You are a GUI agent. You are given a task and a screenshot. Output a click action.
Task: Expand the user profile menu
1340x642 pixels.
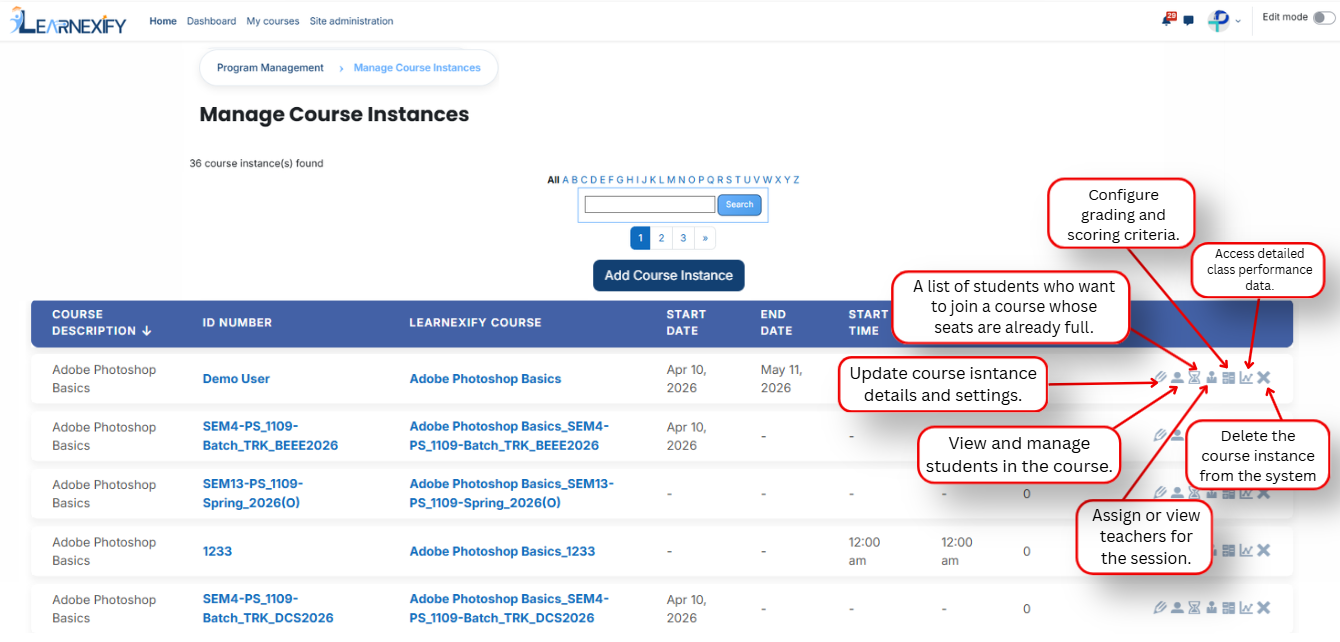(x=1225, y=20)
